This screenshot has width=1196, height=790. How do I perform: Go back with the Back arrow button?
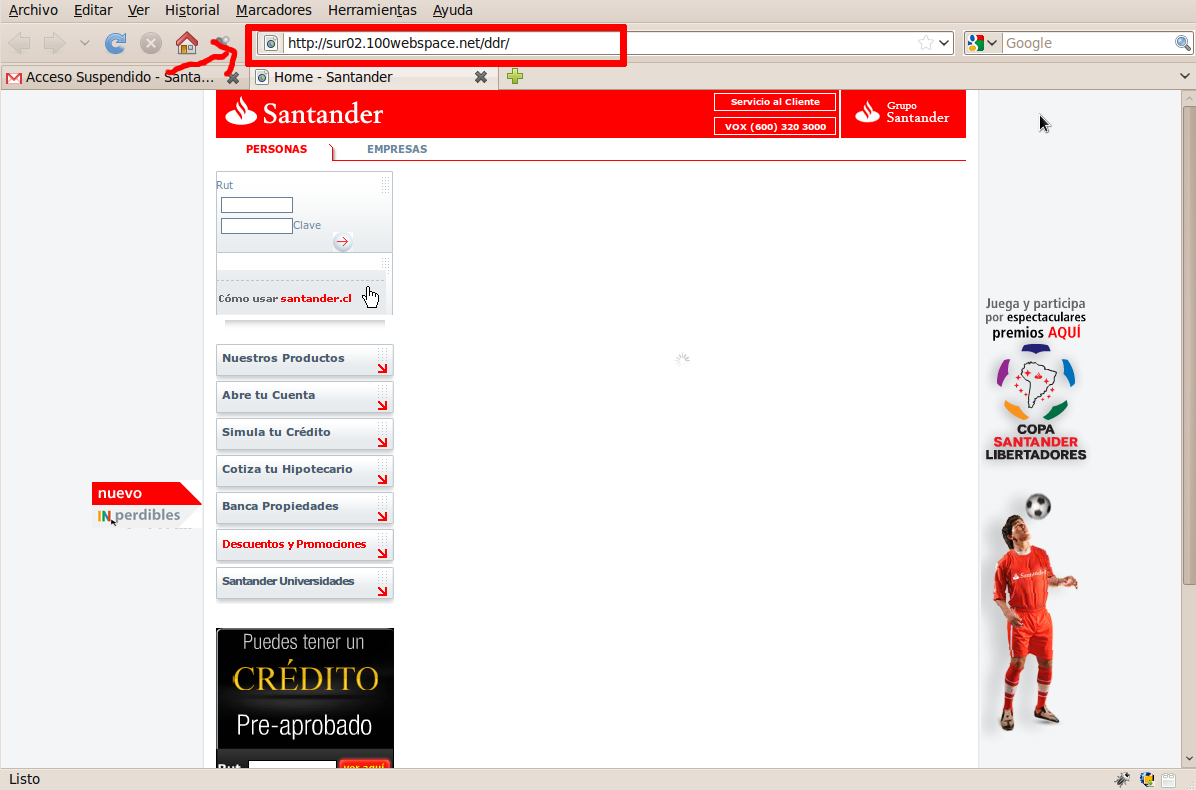pos(19,43)
